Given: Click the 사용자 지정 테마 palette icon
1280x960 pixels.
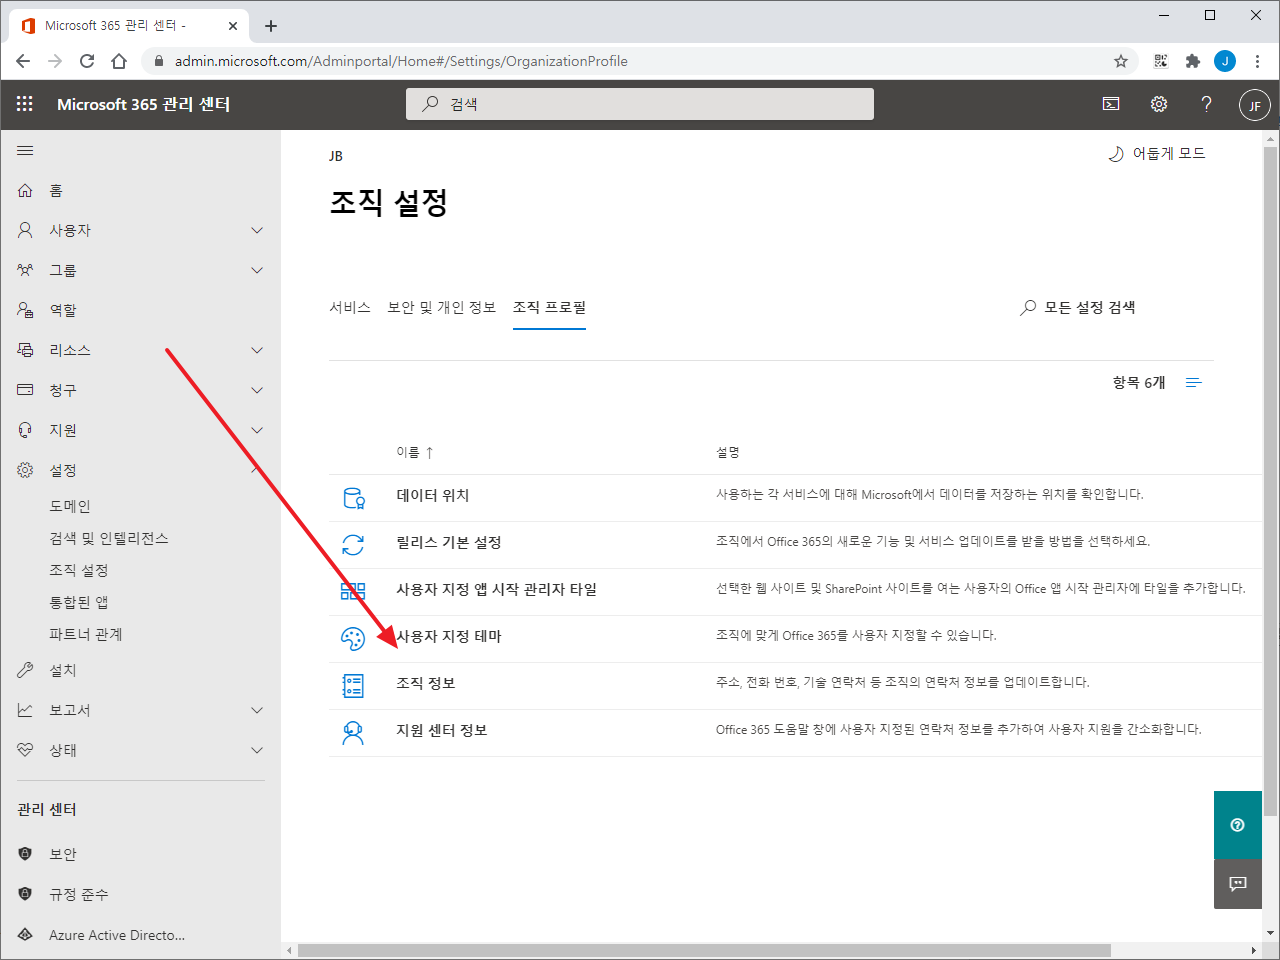Looking at the screenshot, I should click(353, 639).
